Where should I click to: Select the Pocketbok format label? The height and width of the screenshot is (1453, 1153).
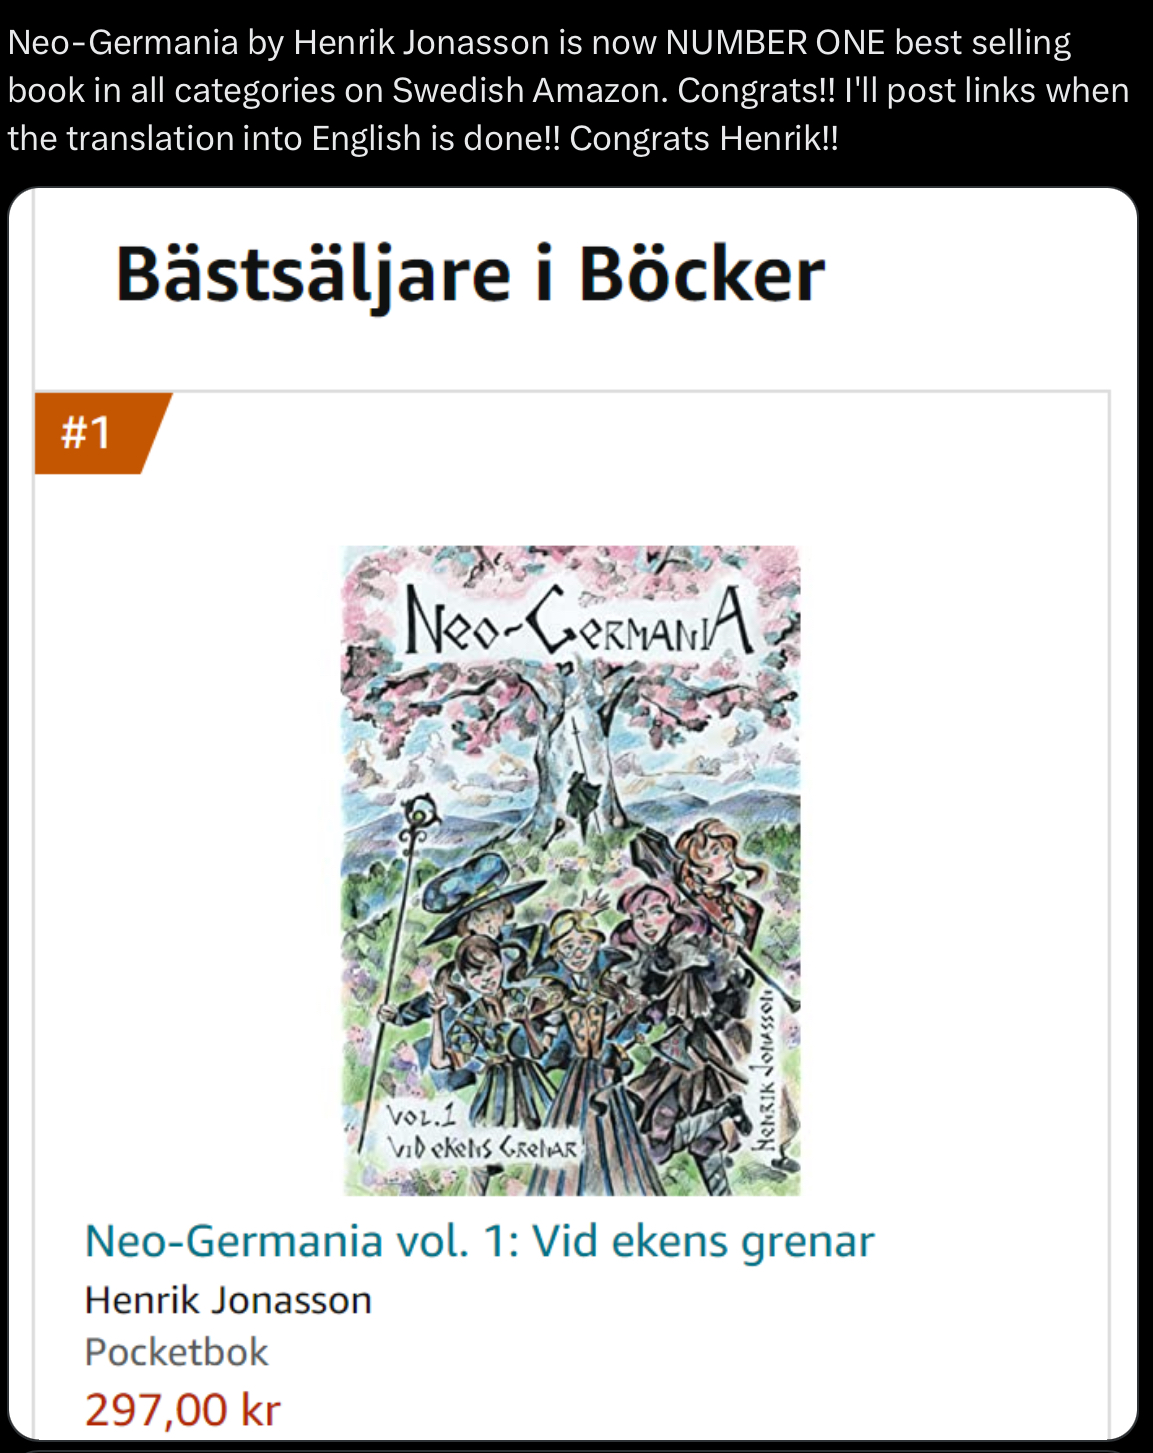click(176, 1352)
